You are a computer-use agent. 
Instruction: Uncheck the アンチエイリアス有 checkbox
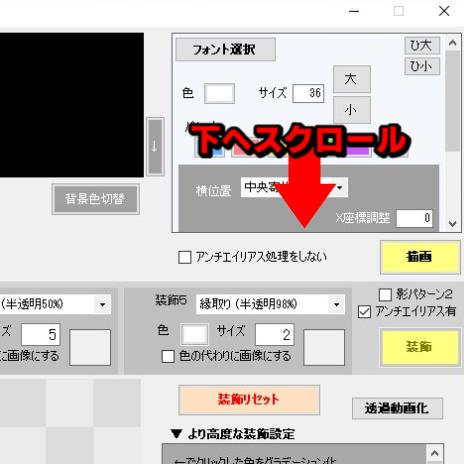(x=364, y=312)
